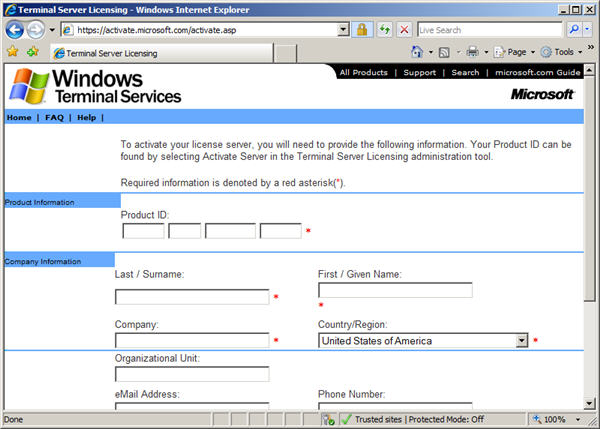Screen dimensions: 600x429
Task: Click the privacy report status icon
Action: point(328,420)
